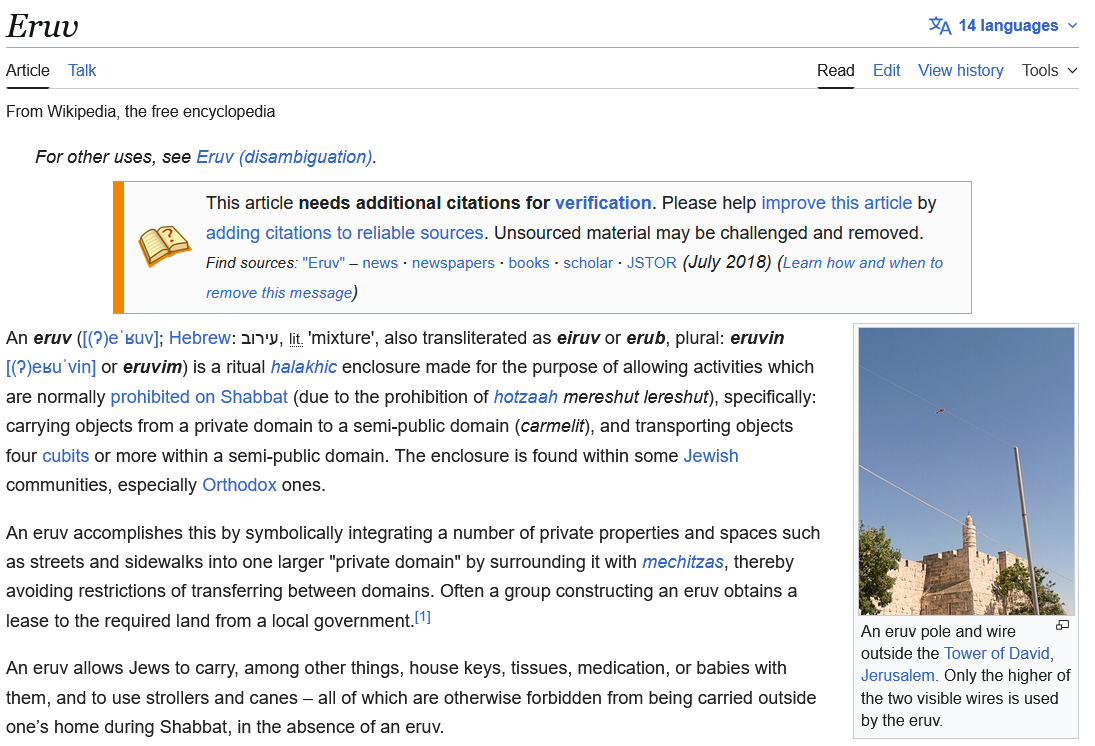Open the Hebrew language link
Image resolution: width=1095 pixels, height=746 pixels.
[x=200, y=338]
